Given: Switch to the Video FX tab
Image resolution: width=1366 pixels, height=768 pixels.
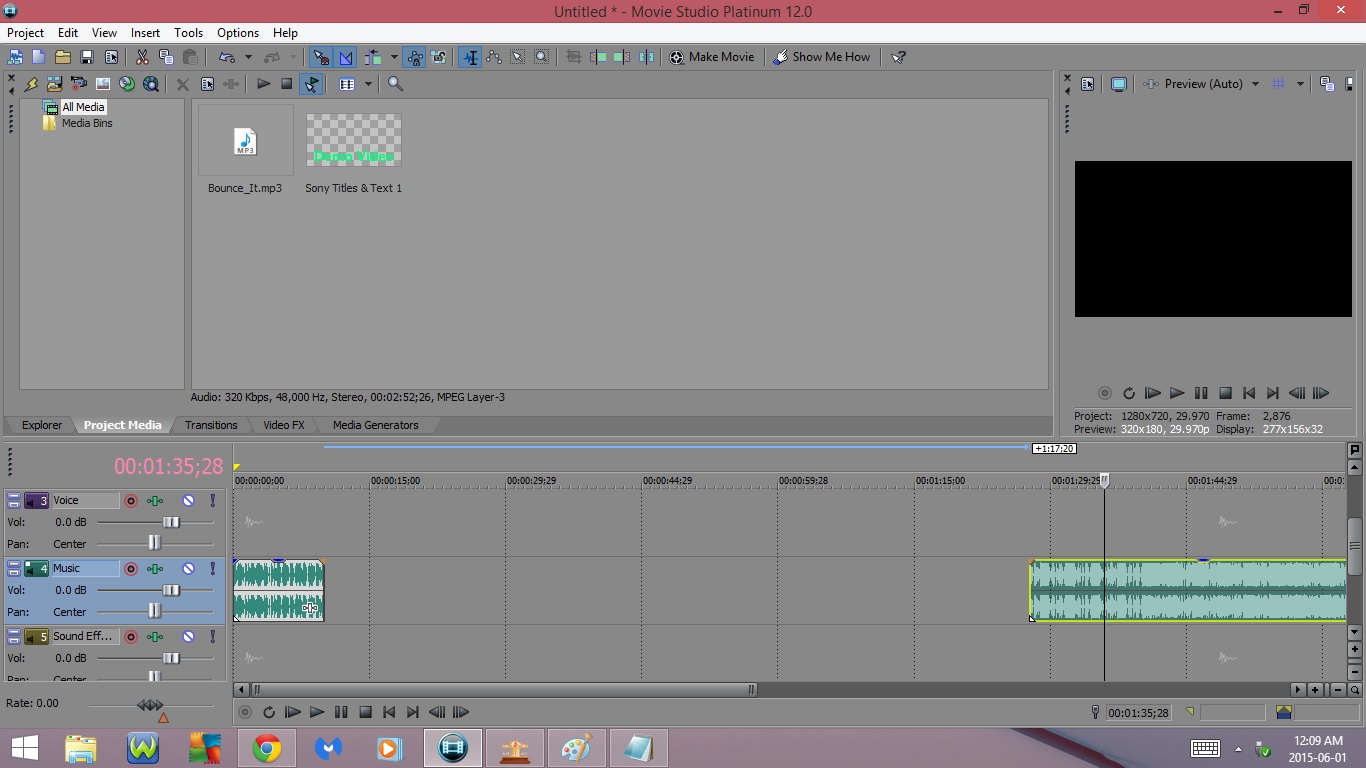Looking at the screenshot, I should coord(284,425).
